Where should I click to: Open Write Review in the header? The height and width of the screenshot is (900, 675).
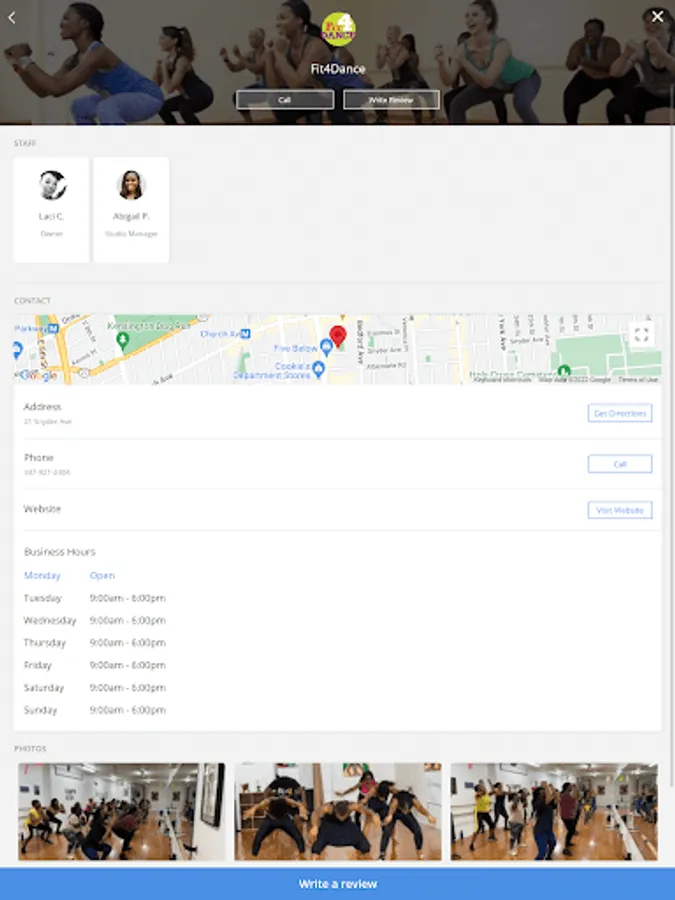click(x=391, y=99)
